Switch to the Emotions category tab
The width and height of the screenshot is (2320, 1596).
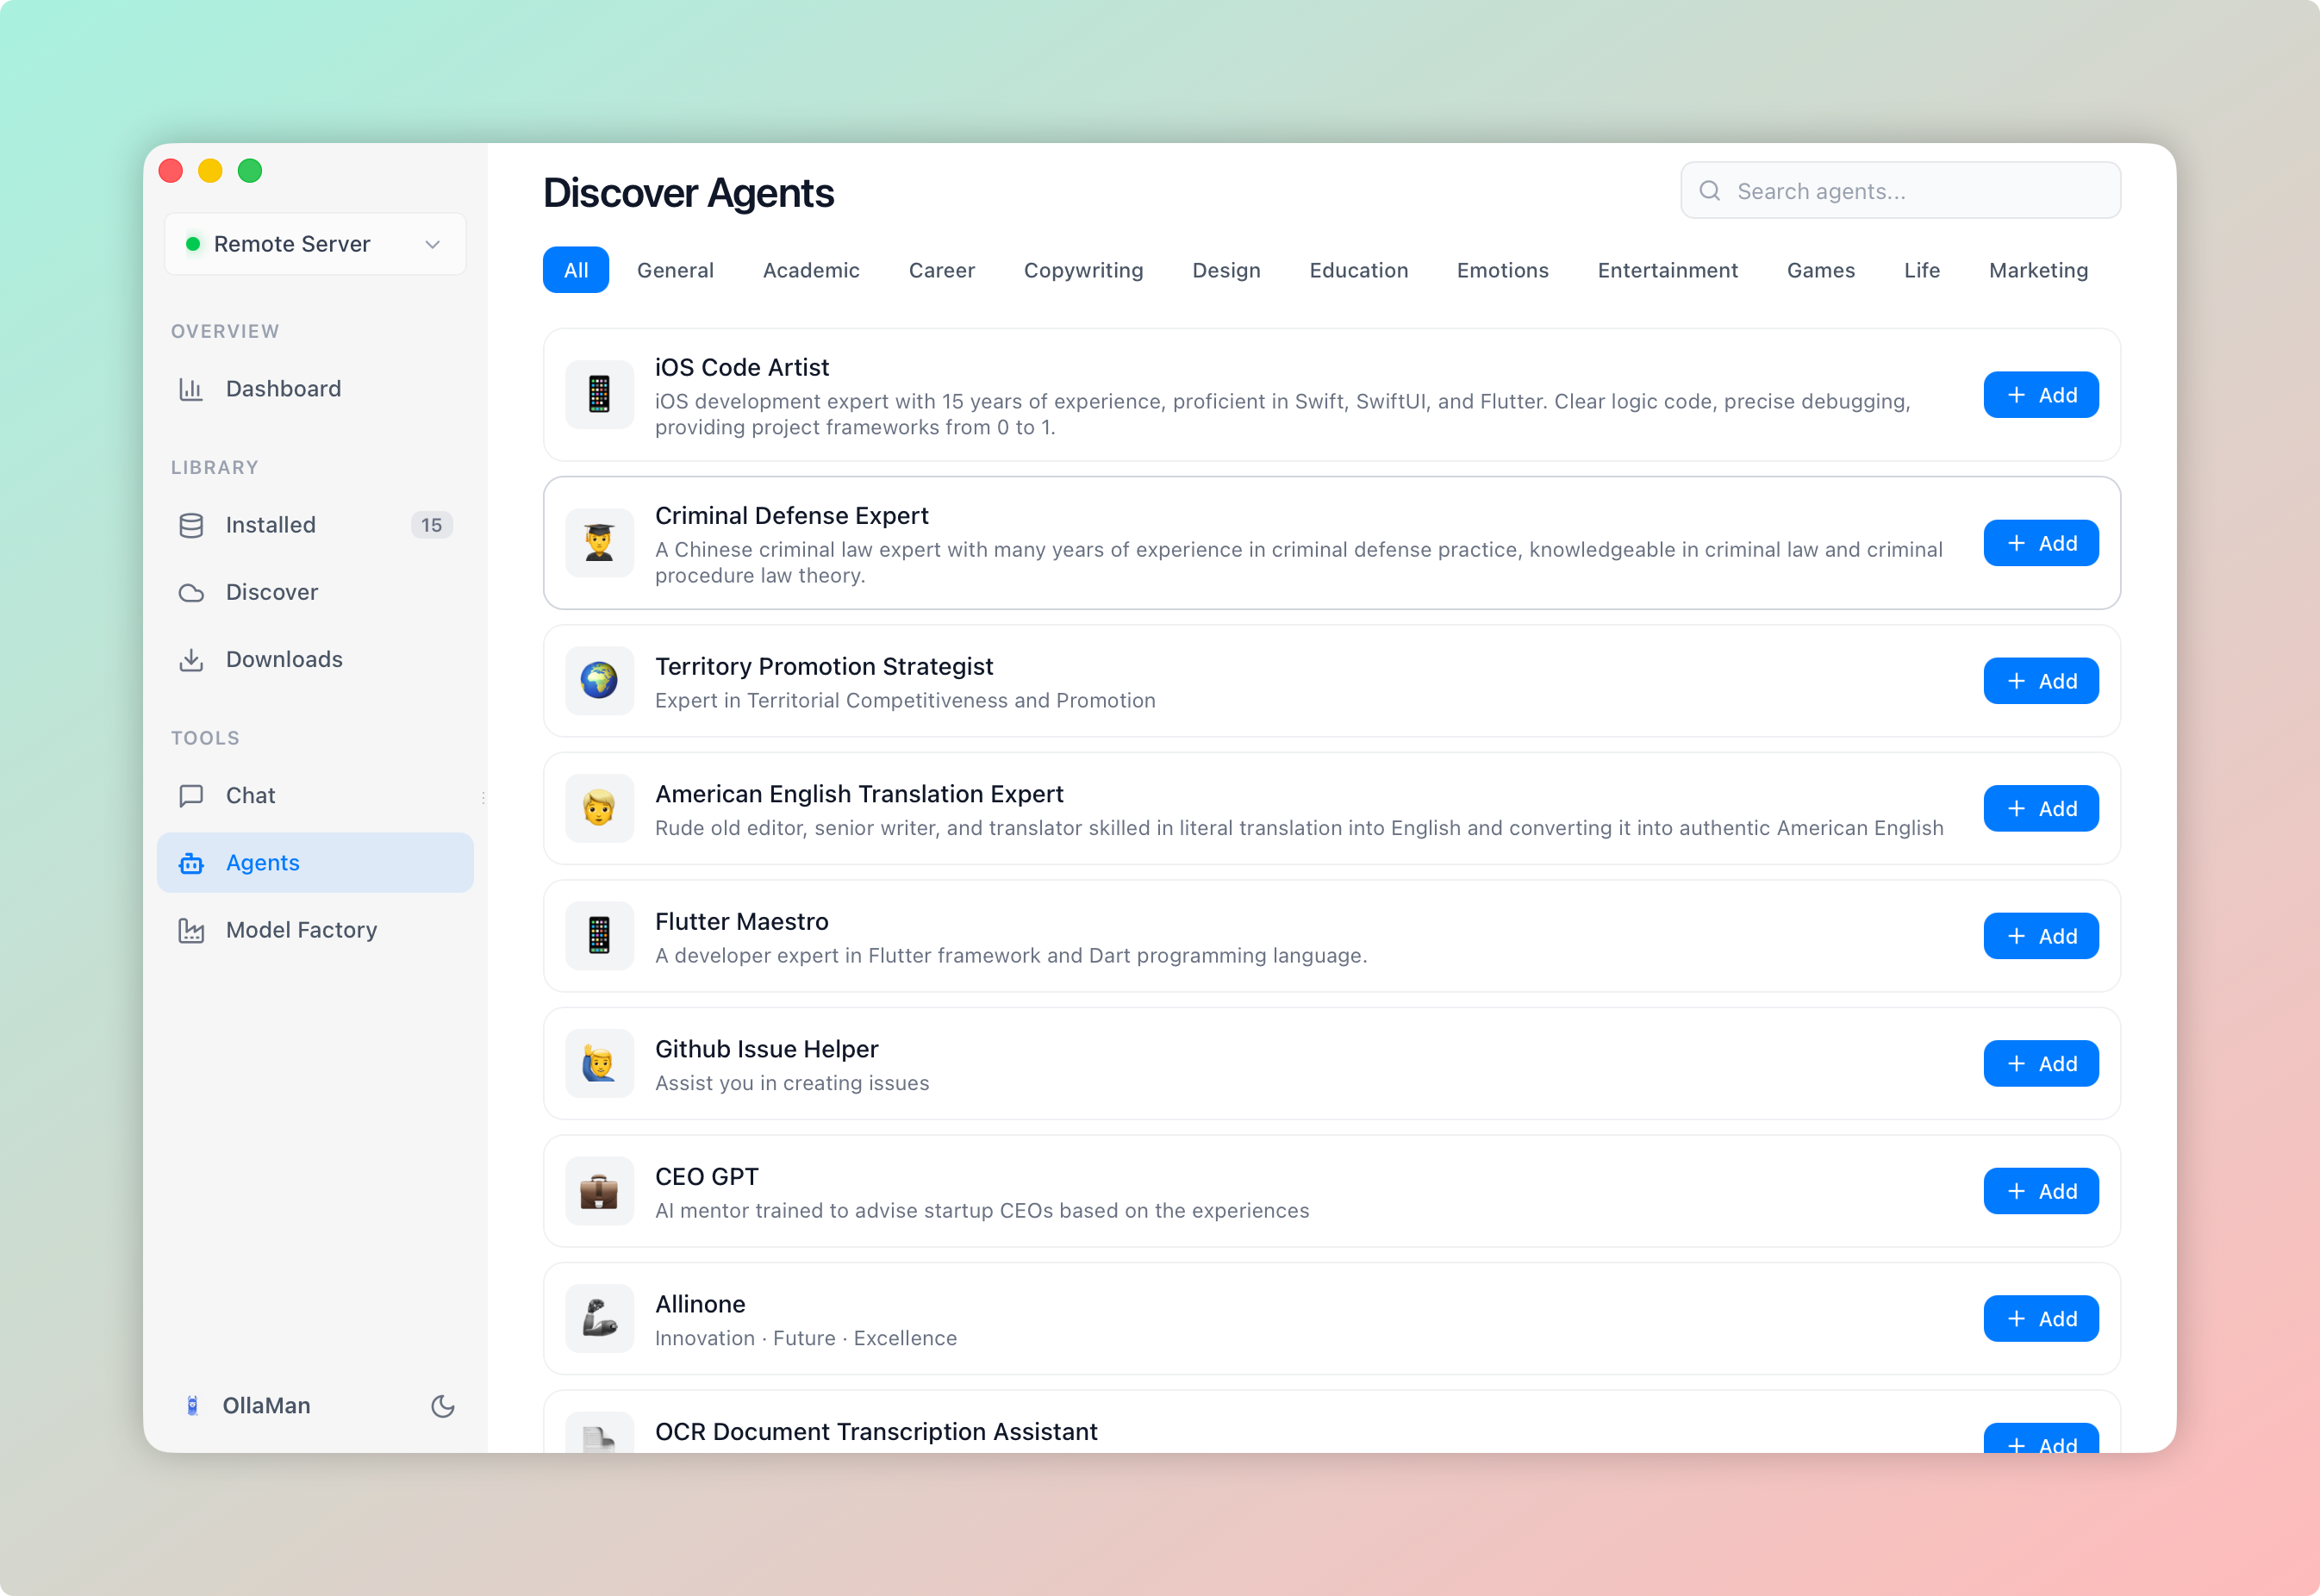click(x=1502, y=270)
